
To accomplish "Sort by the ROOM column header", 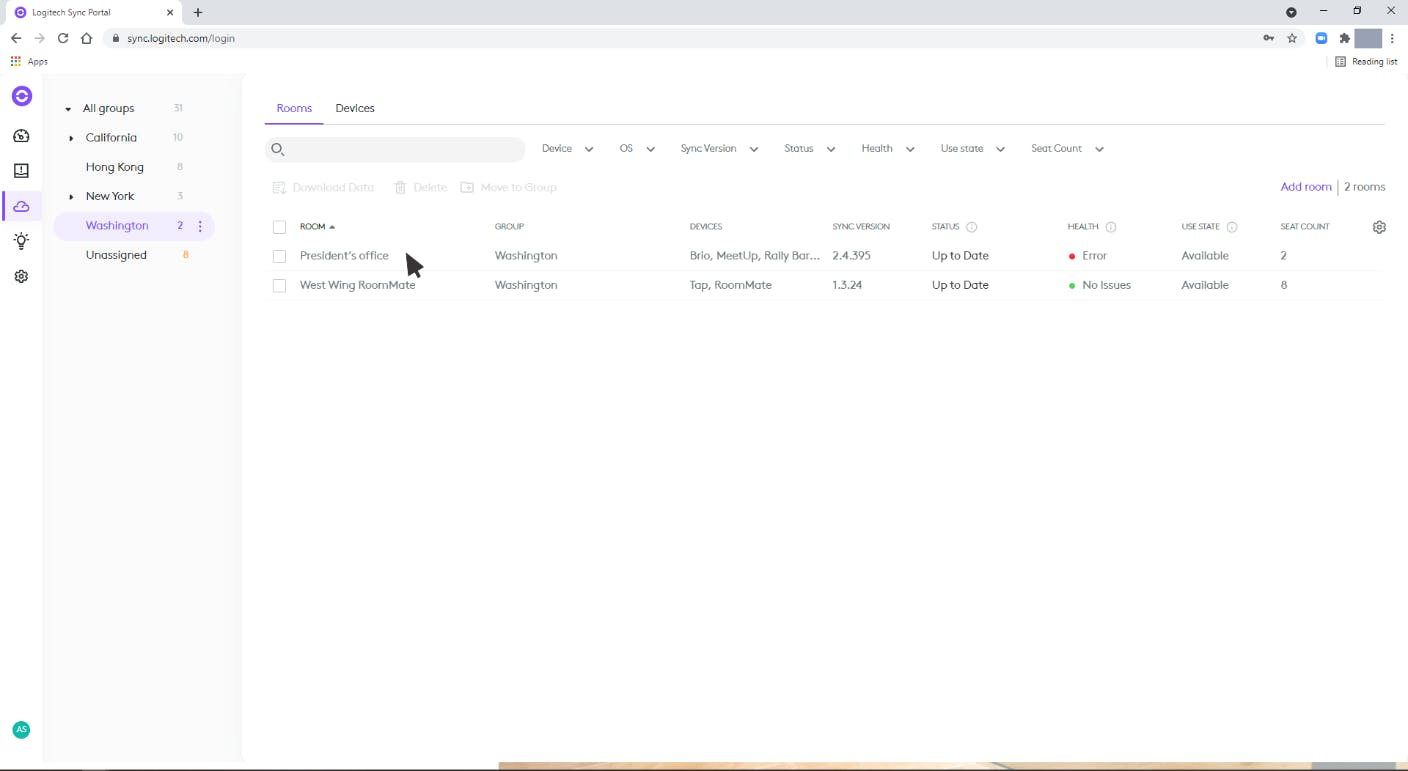I will (317, 227).
